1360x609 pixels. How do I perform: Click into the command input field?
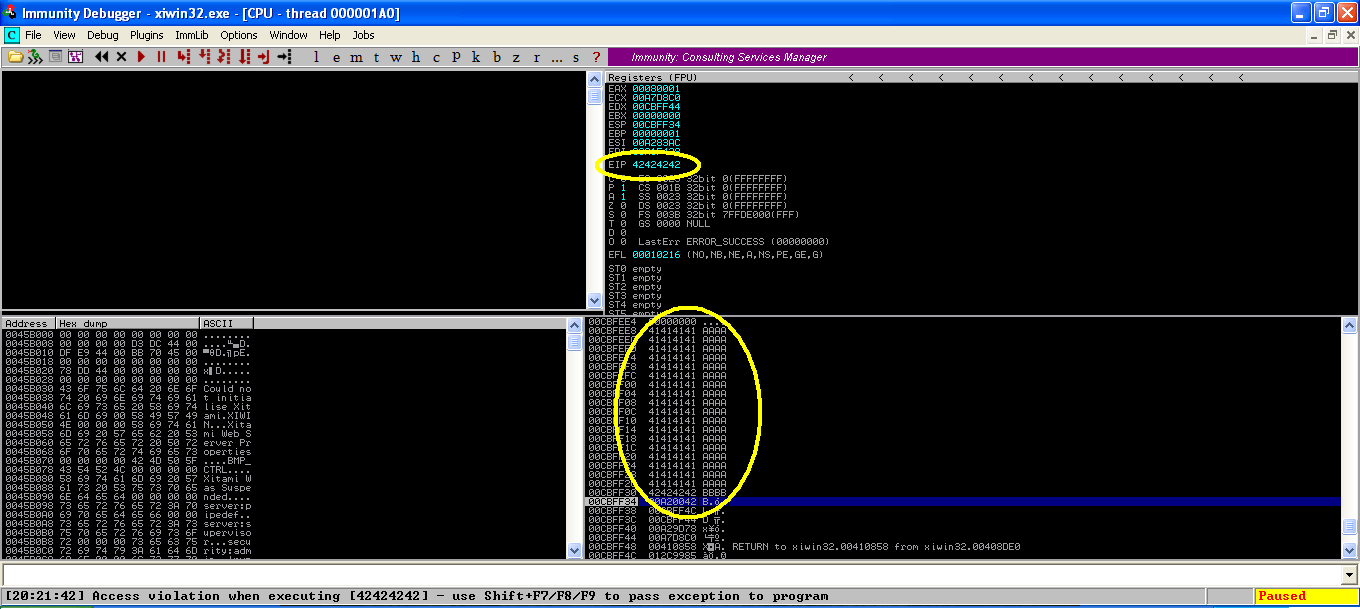670,575
